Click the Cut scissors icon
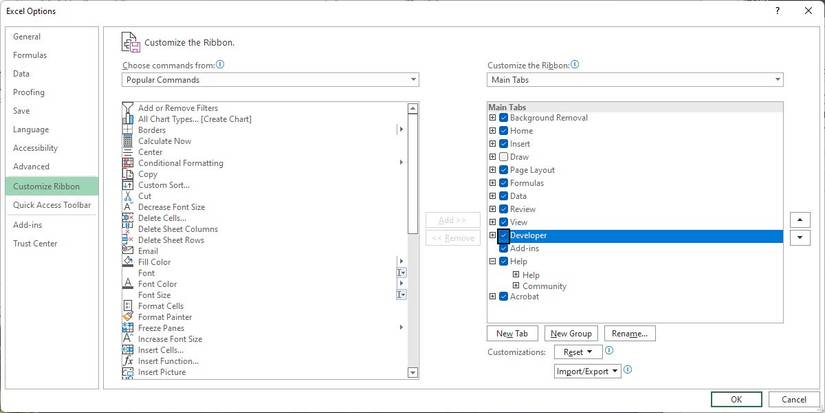Screen dimensions: 825x413 coord(128,196)
